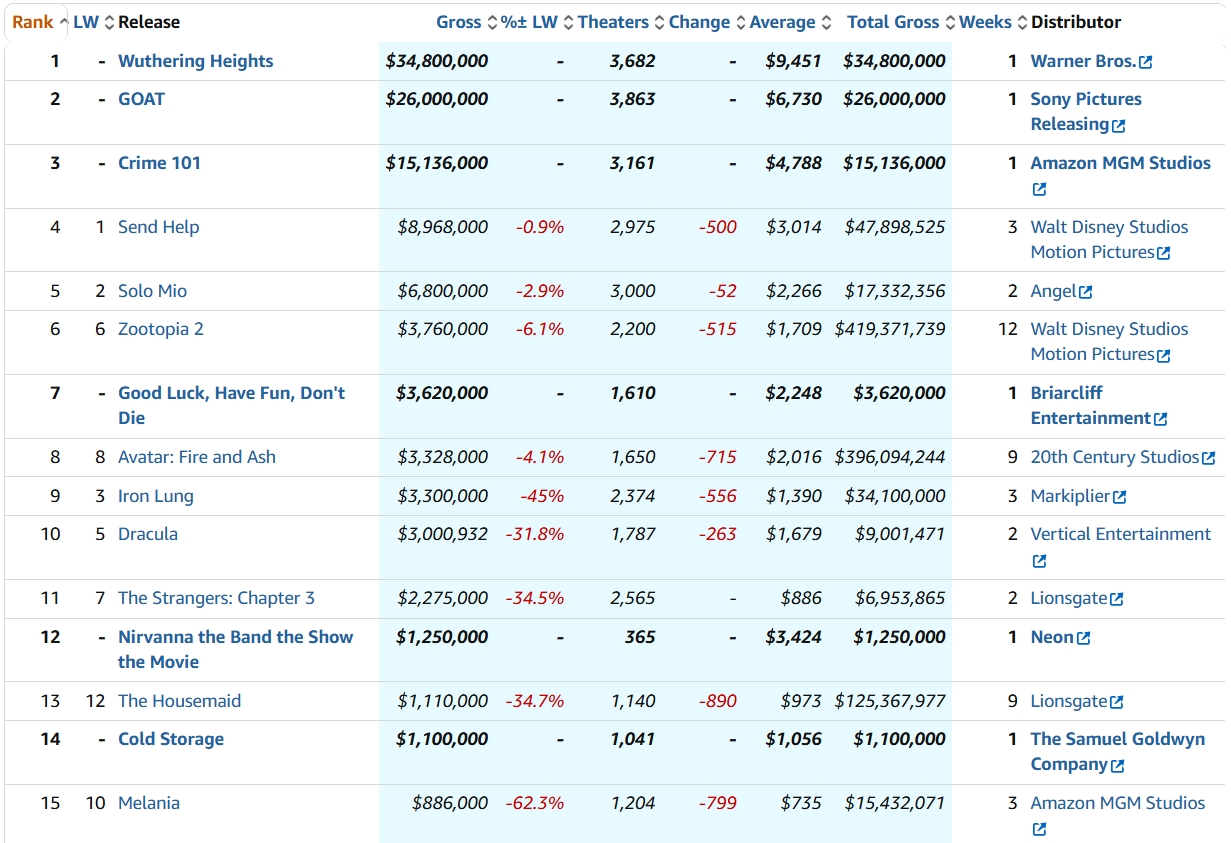Click external link icon under Vertical Entertainment

pyautogui.click(x=1039, y=561)
